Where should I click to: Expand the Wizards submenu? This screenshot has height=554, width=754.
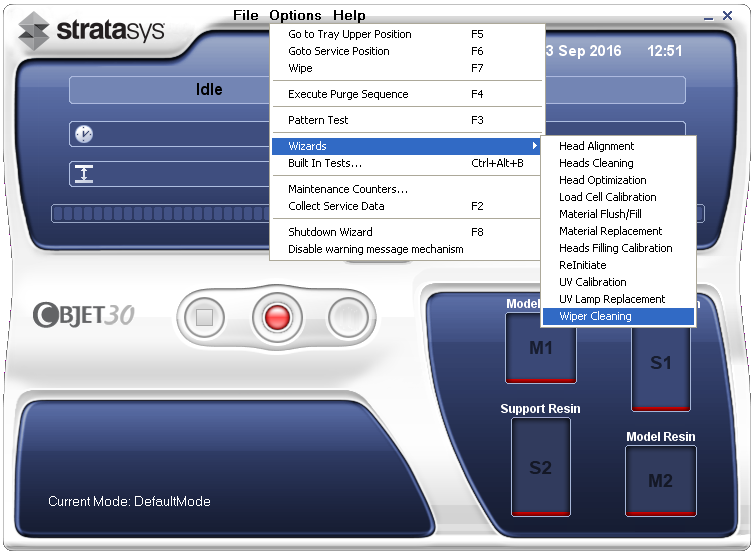406,146
